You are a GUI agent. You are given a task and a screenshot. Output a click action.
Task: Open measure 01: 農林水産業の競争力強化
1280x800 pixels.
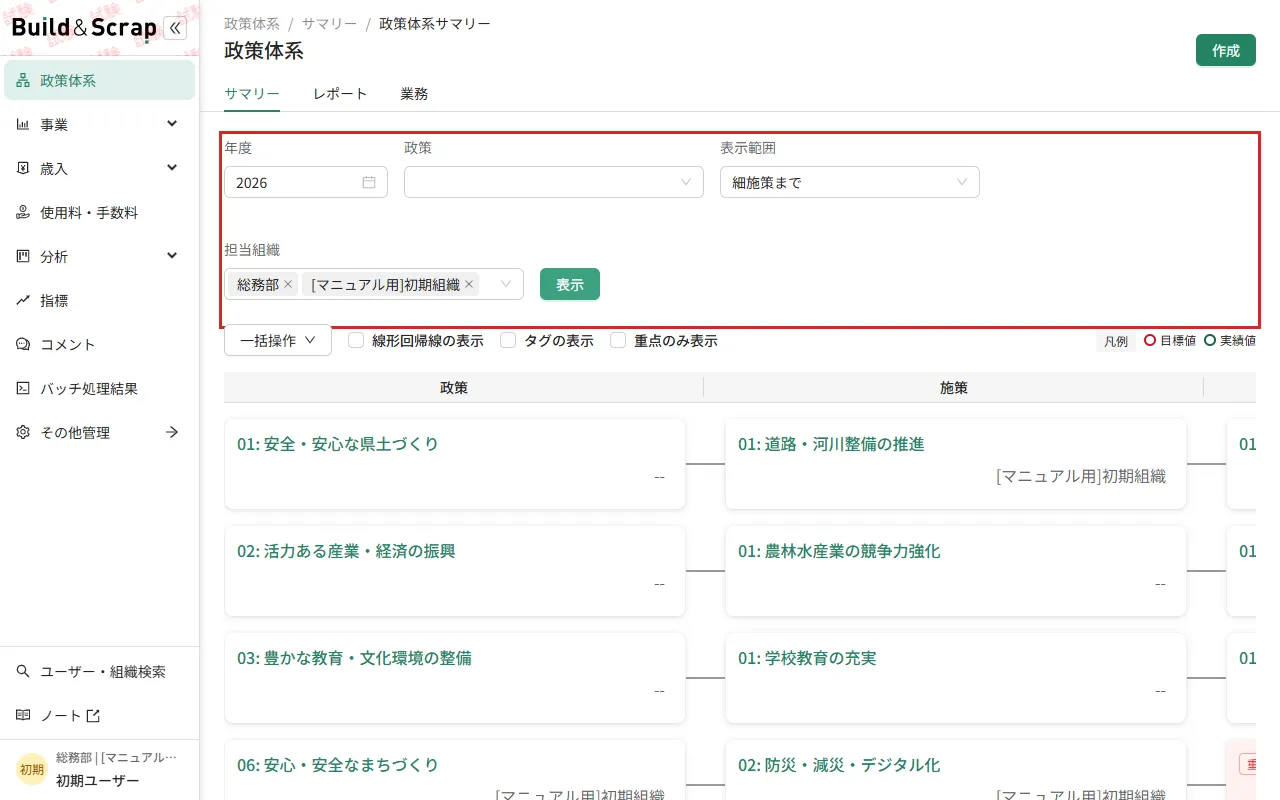(839, 551)
